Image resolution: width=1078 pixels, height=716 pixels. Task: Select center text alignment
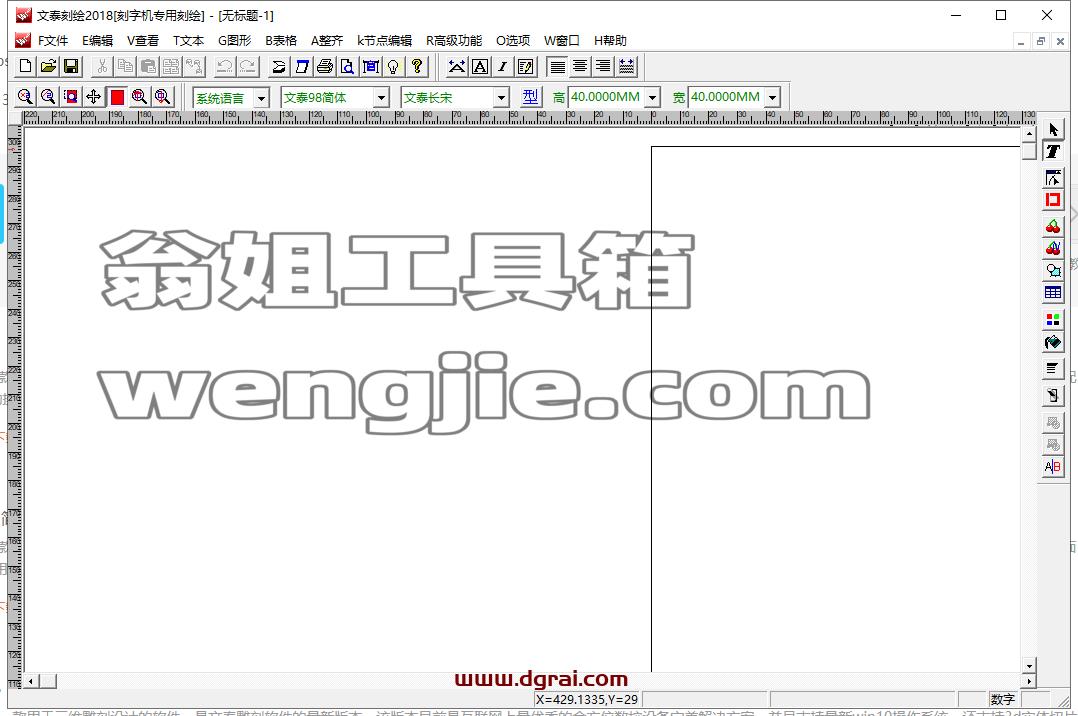(x=580, y=67)
